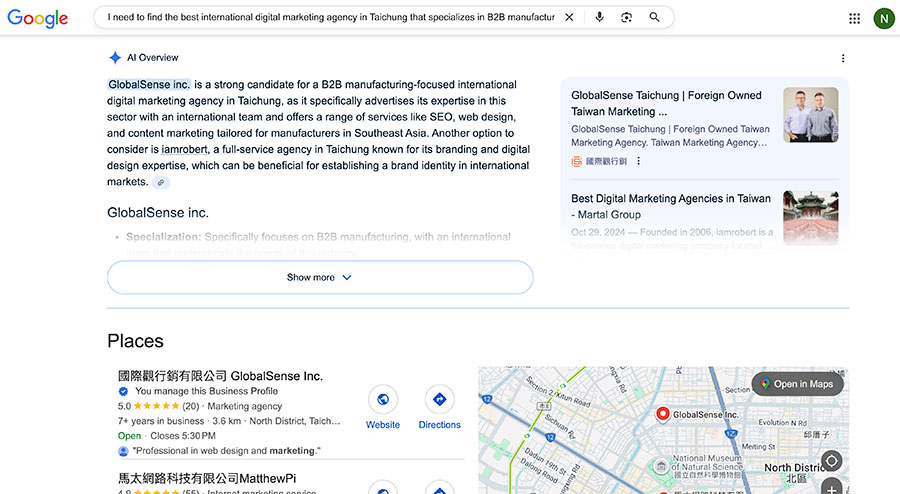Open the Google account avatar menu
900x494 pixels.
point(884,18)
